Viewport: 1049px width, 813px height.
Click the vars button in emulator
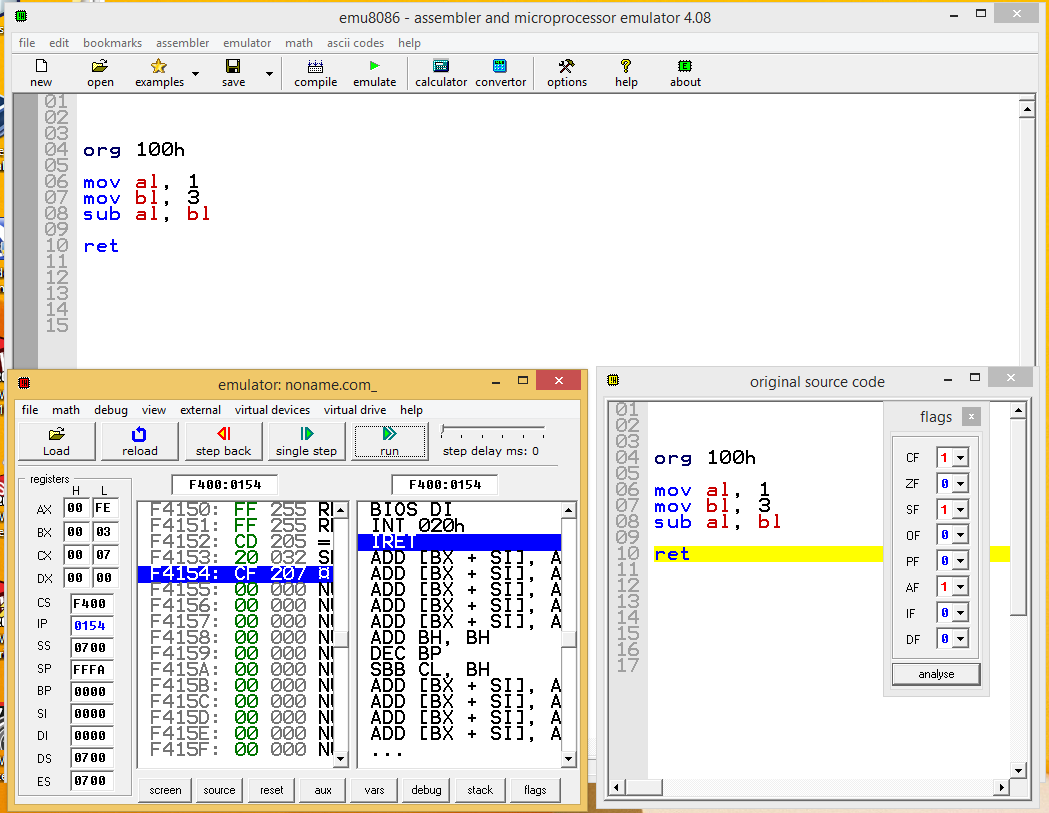coord(375,790)
